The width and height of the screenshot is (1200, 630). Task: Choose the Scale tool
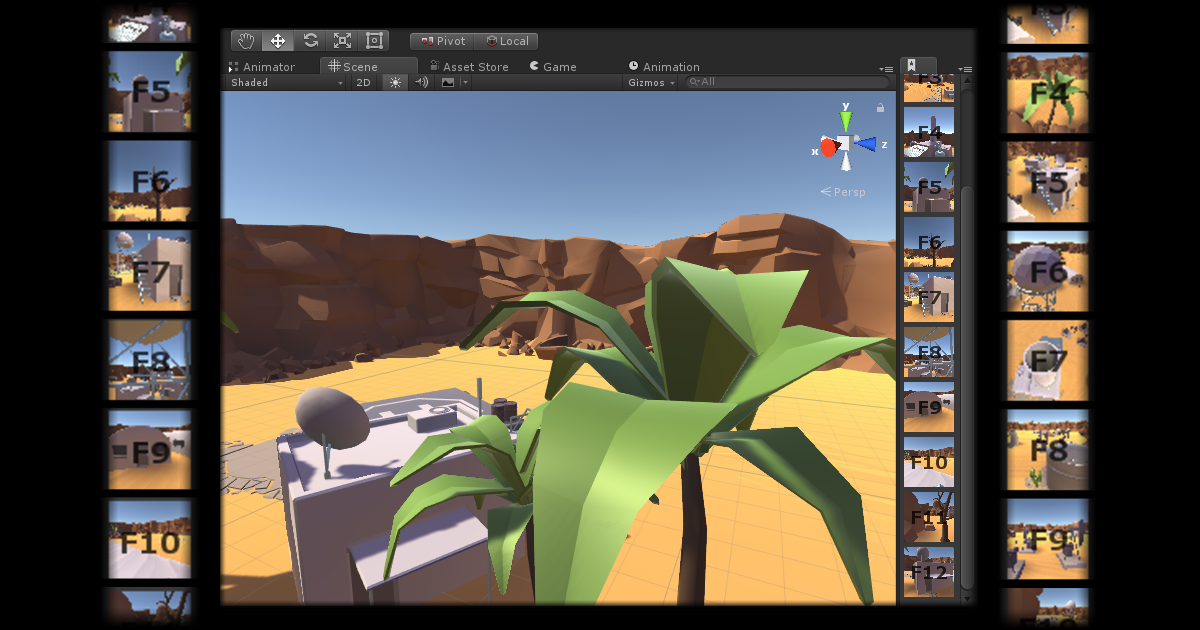341,40
